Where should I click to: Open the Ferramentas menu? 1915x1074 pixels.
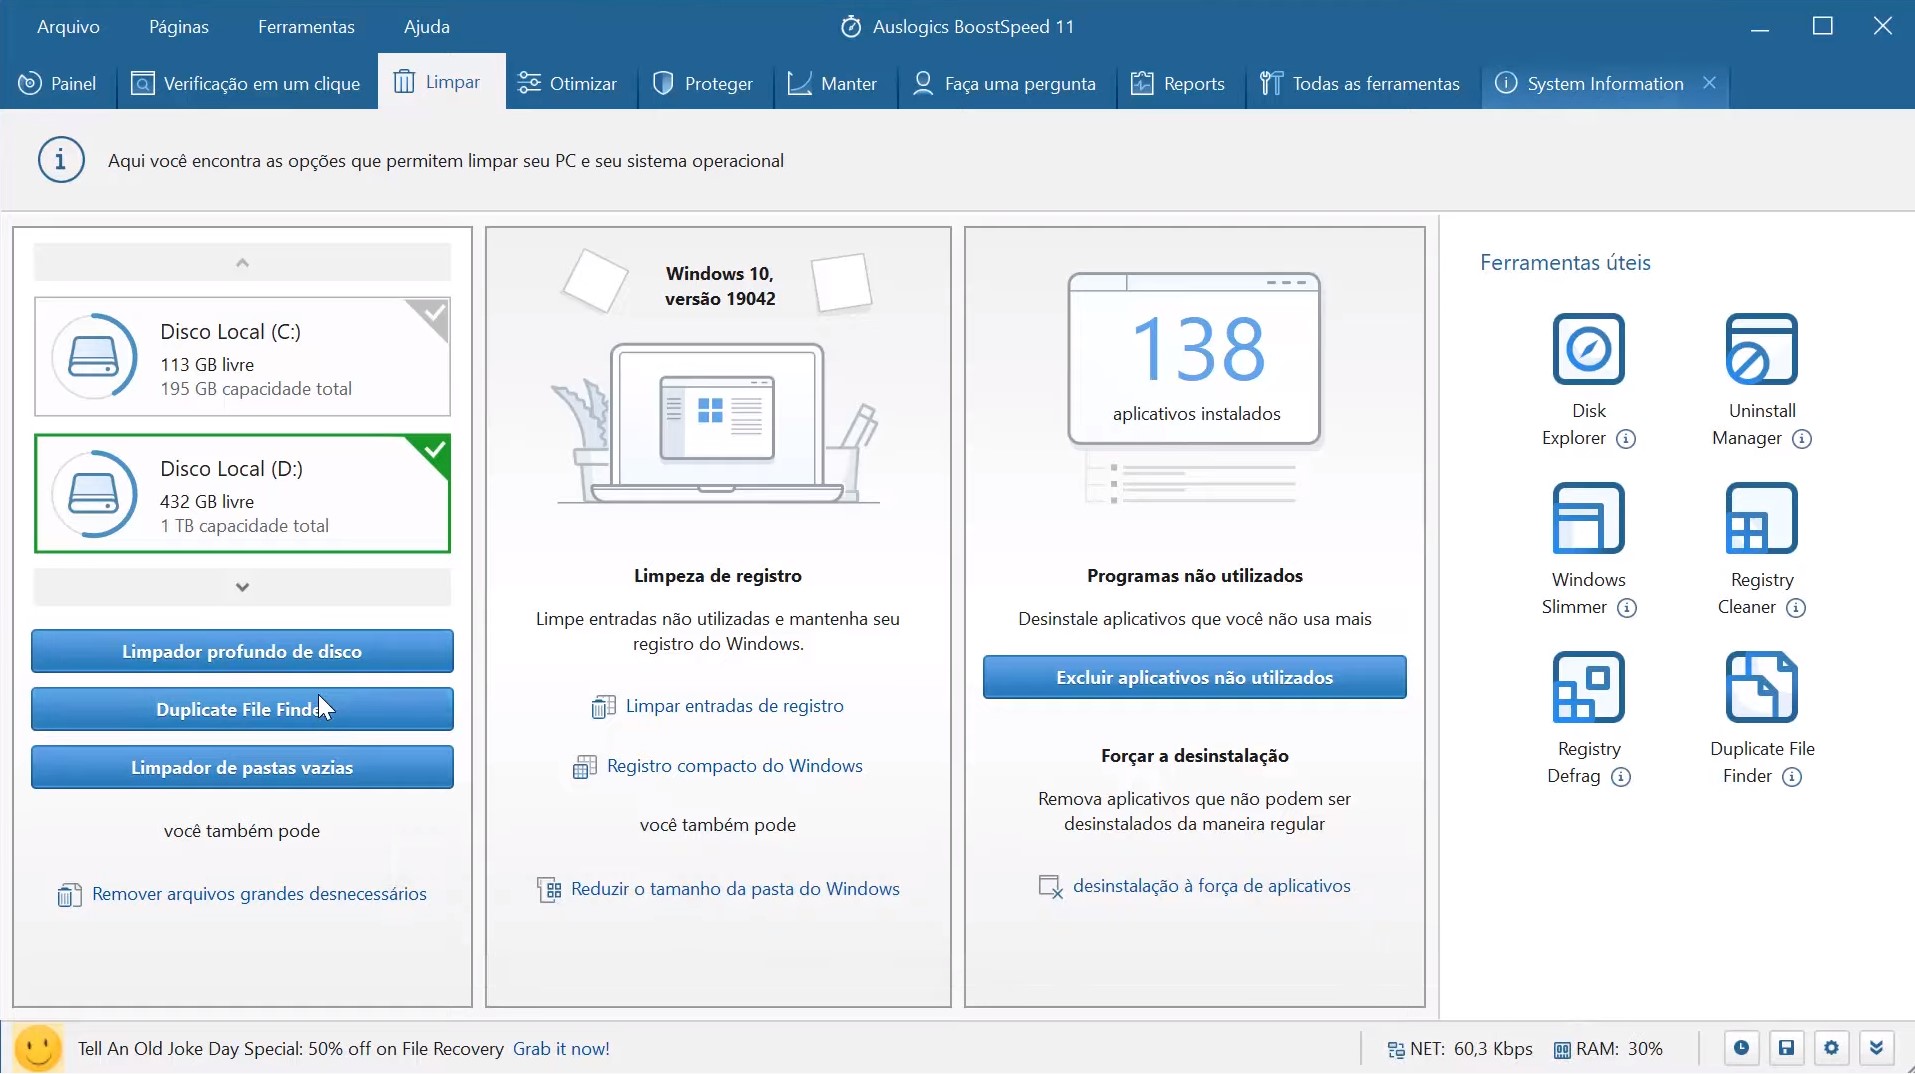coord(306,27)
